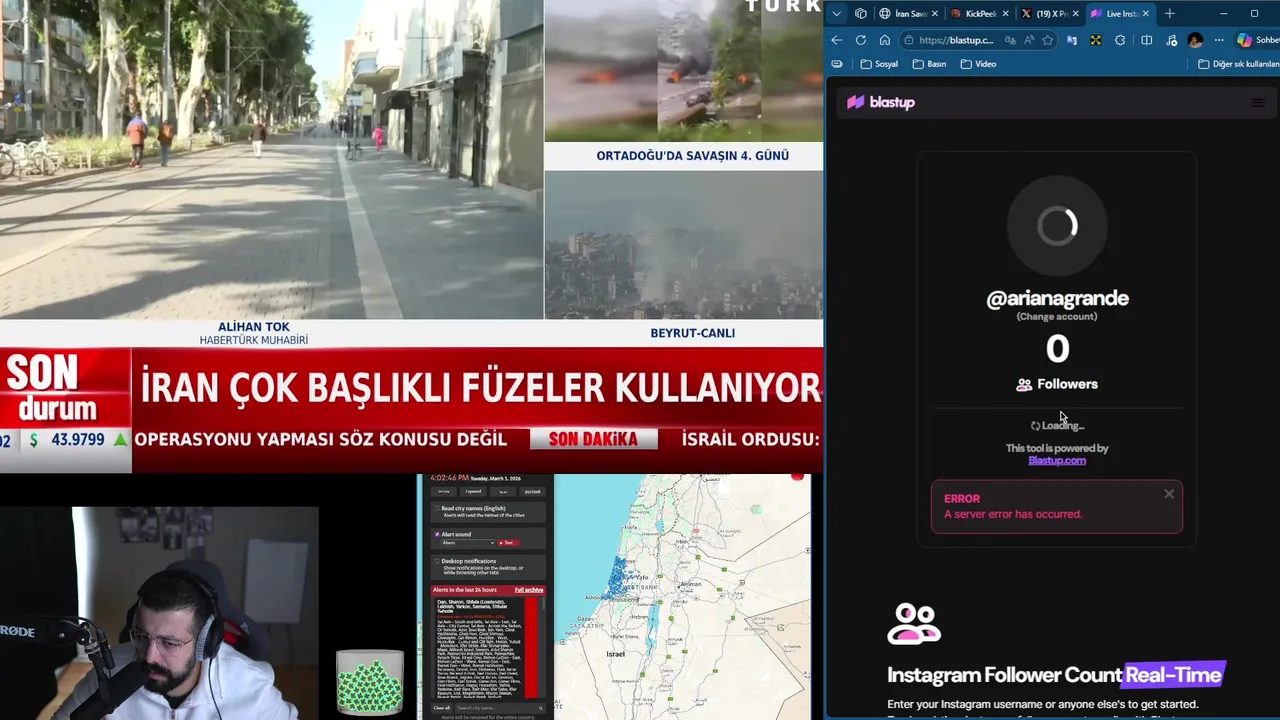Open a new browser tab
The height and width of the screenshot is (720, 1280).
point(1170,13)
